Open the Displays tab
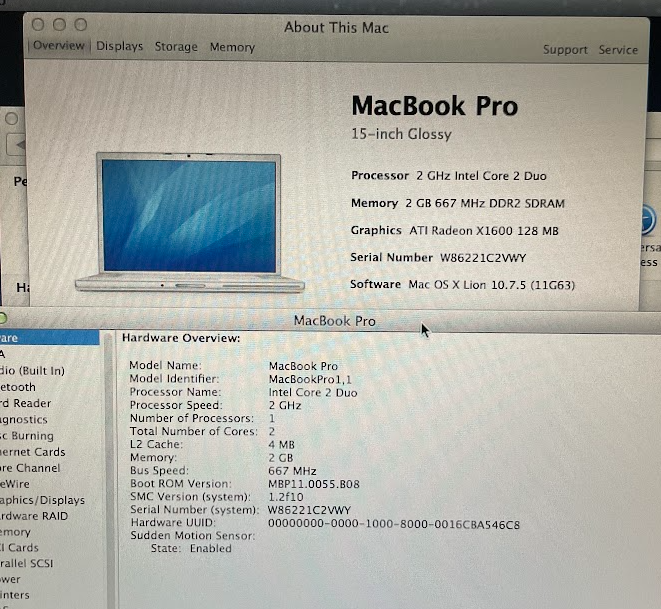The width and height of the screenshot is (661, 609). pyautogui.click(x=120, y=46)
